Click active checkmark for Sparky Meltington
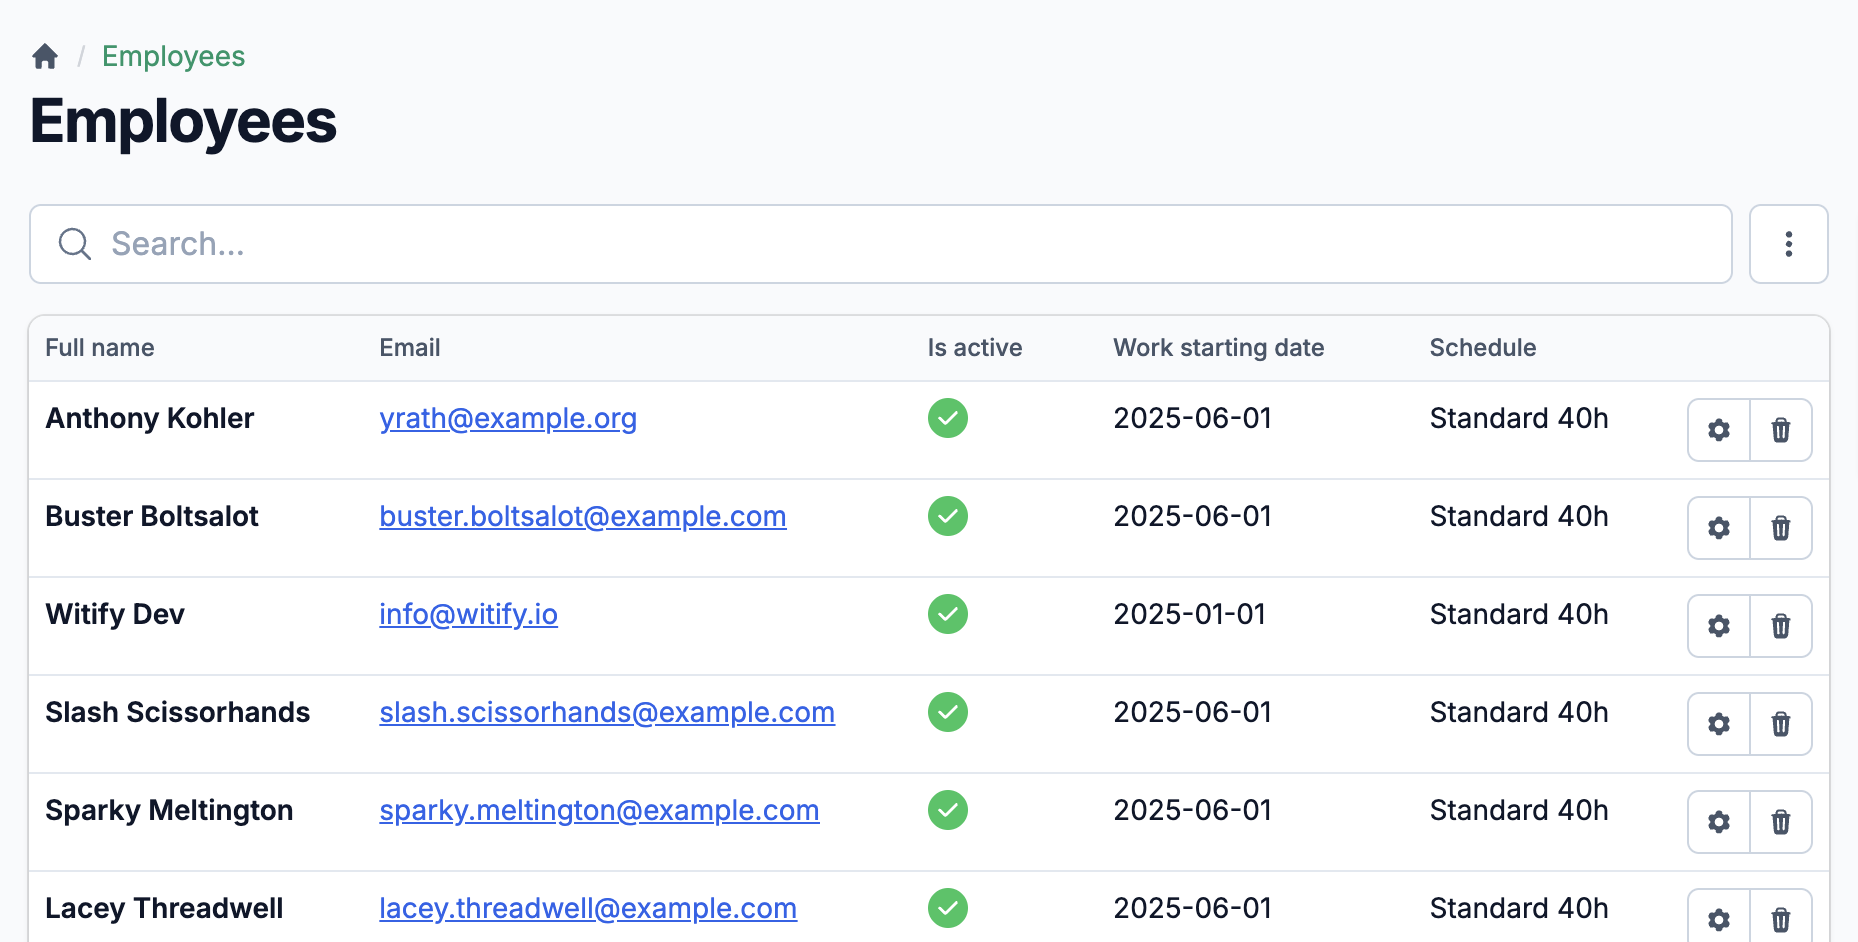Viewport: 1858px width, 942px height. (x=948, y=810)
